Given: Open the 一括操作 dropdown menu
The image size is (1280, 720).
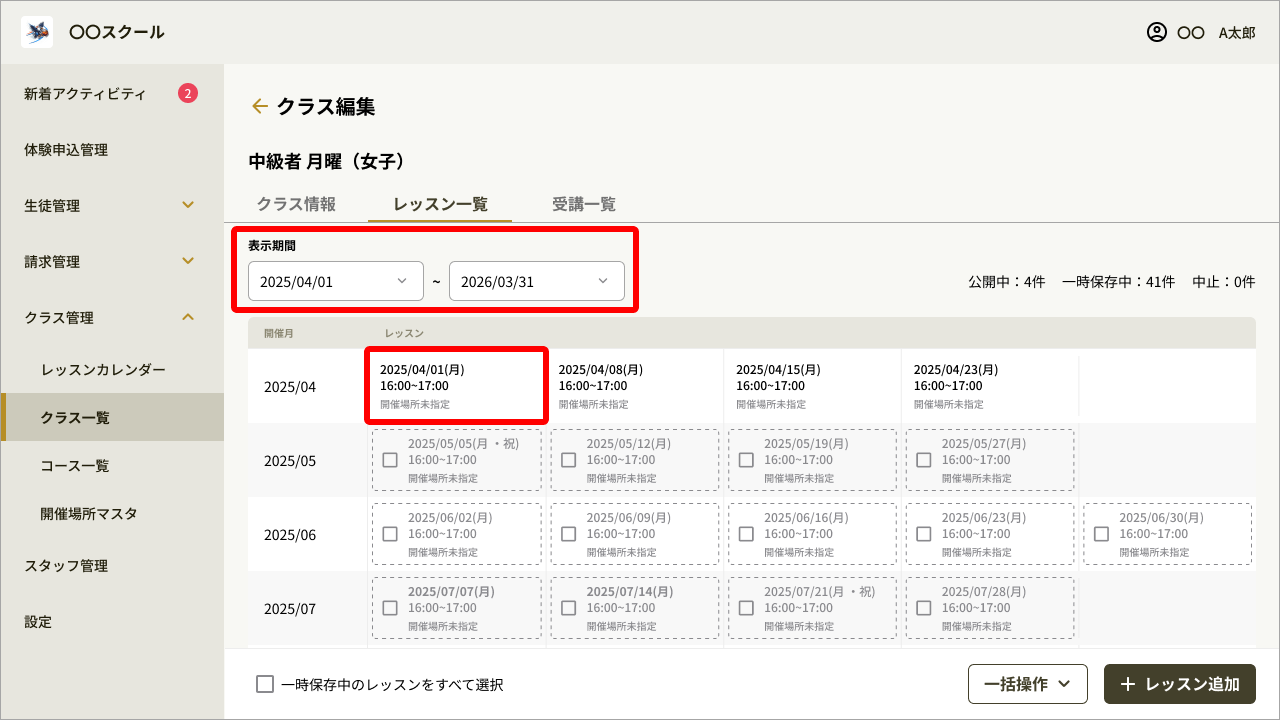Looking at the screenshot, I should point(1027,684).
